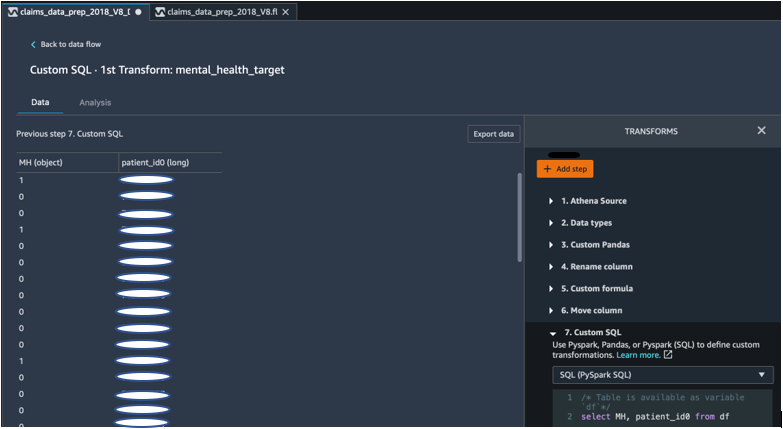This screenshot has width=783, height=429.
Task: Click the Add step button
Action: 565,169
